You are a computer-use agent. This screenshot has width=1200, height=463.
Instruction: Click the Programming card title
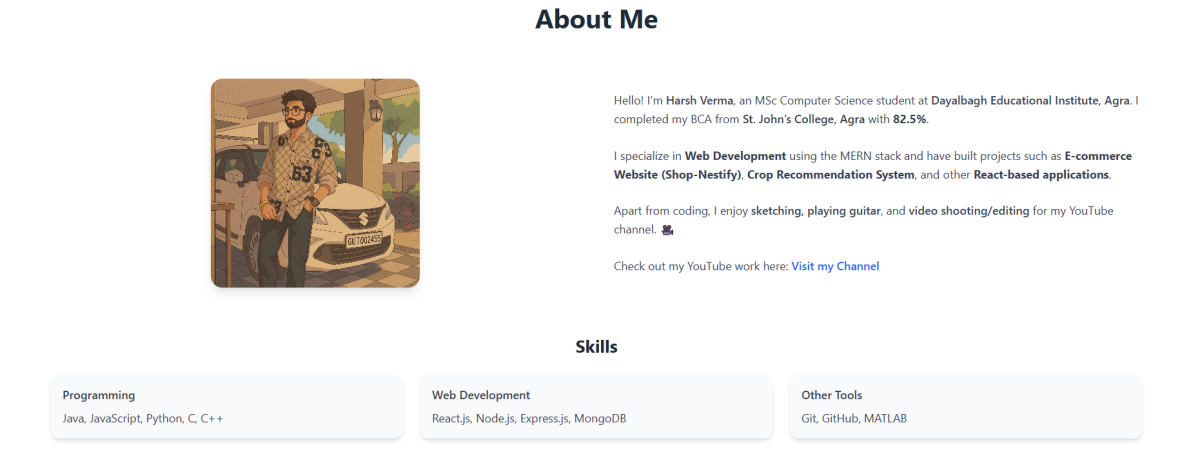(x=99, y=395)
